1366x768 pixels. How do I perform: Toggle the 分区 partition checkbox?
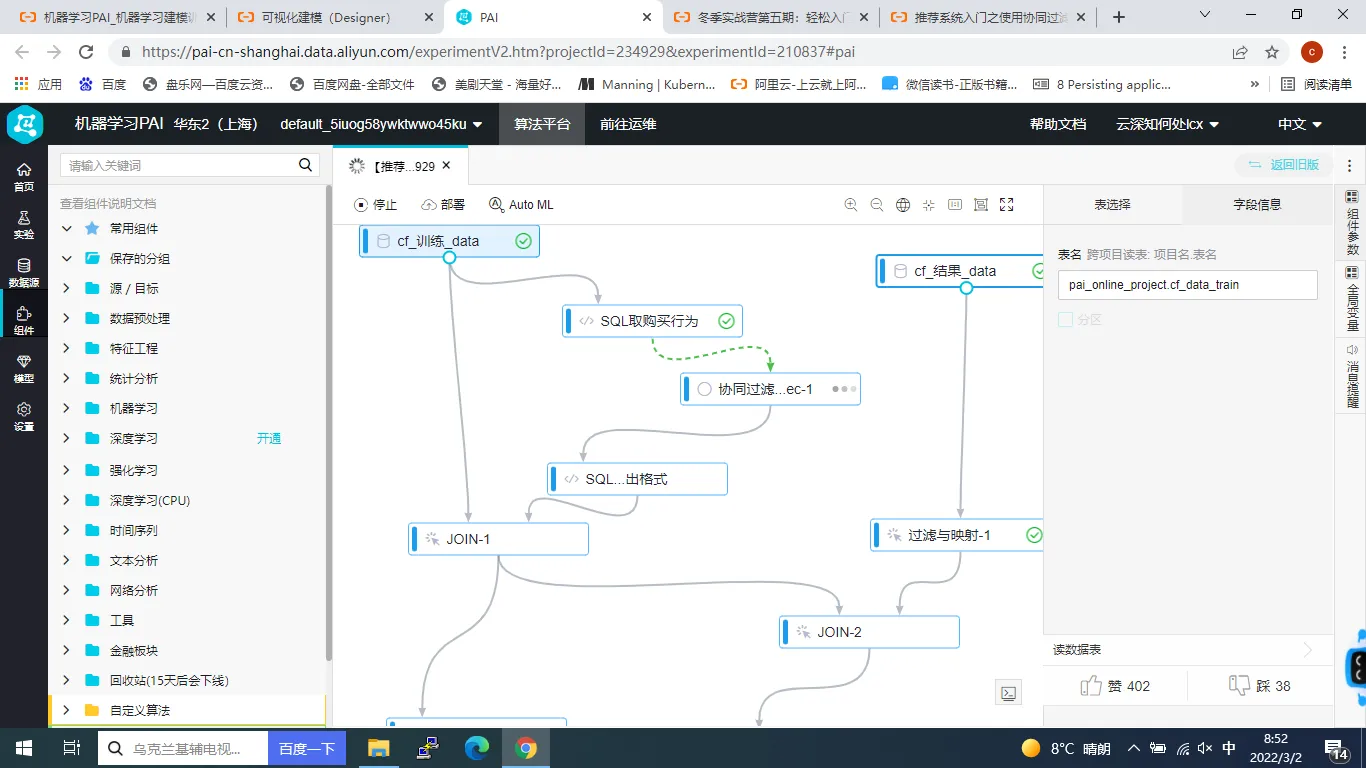(1065, 320)
